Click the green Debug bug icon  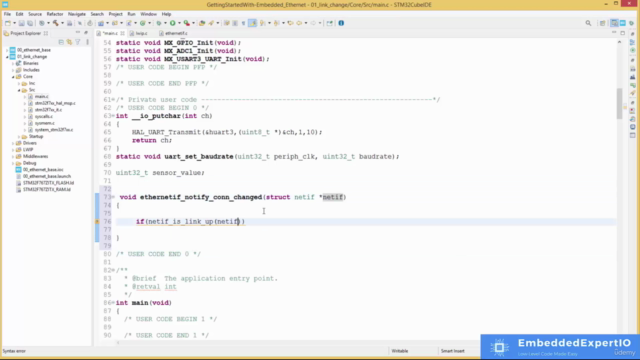tap(159, 23)
